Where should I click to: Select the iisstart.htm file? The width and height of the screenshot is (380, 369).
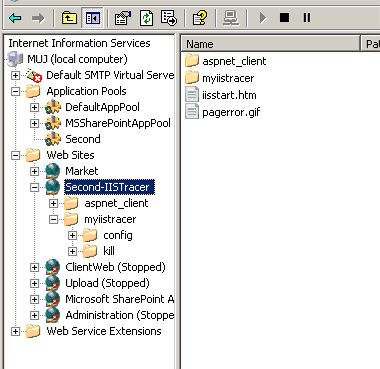[229, 95]
